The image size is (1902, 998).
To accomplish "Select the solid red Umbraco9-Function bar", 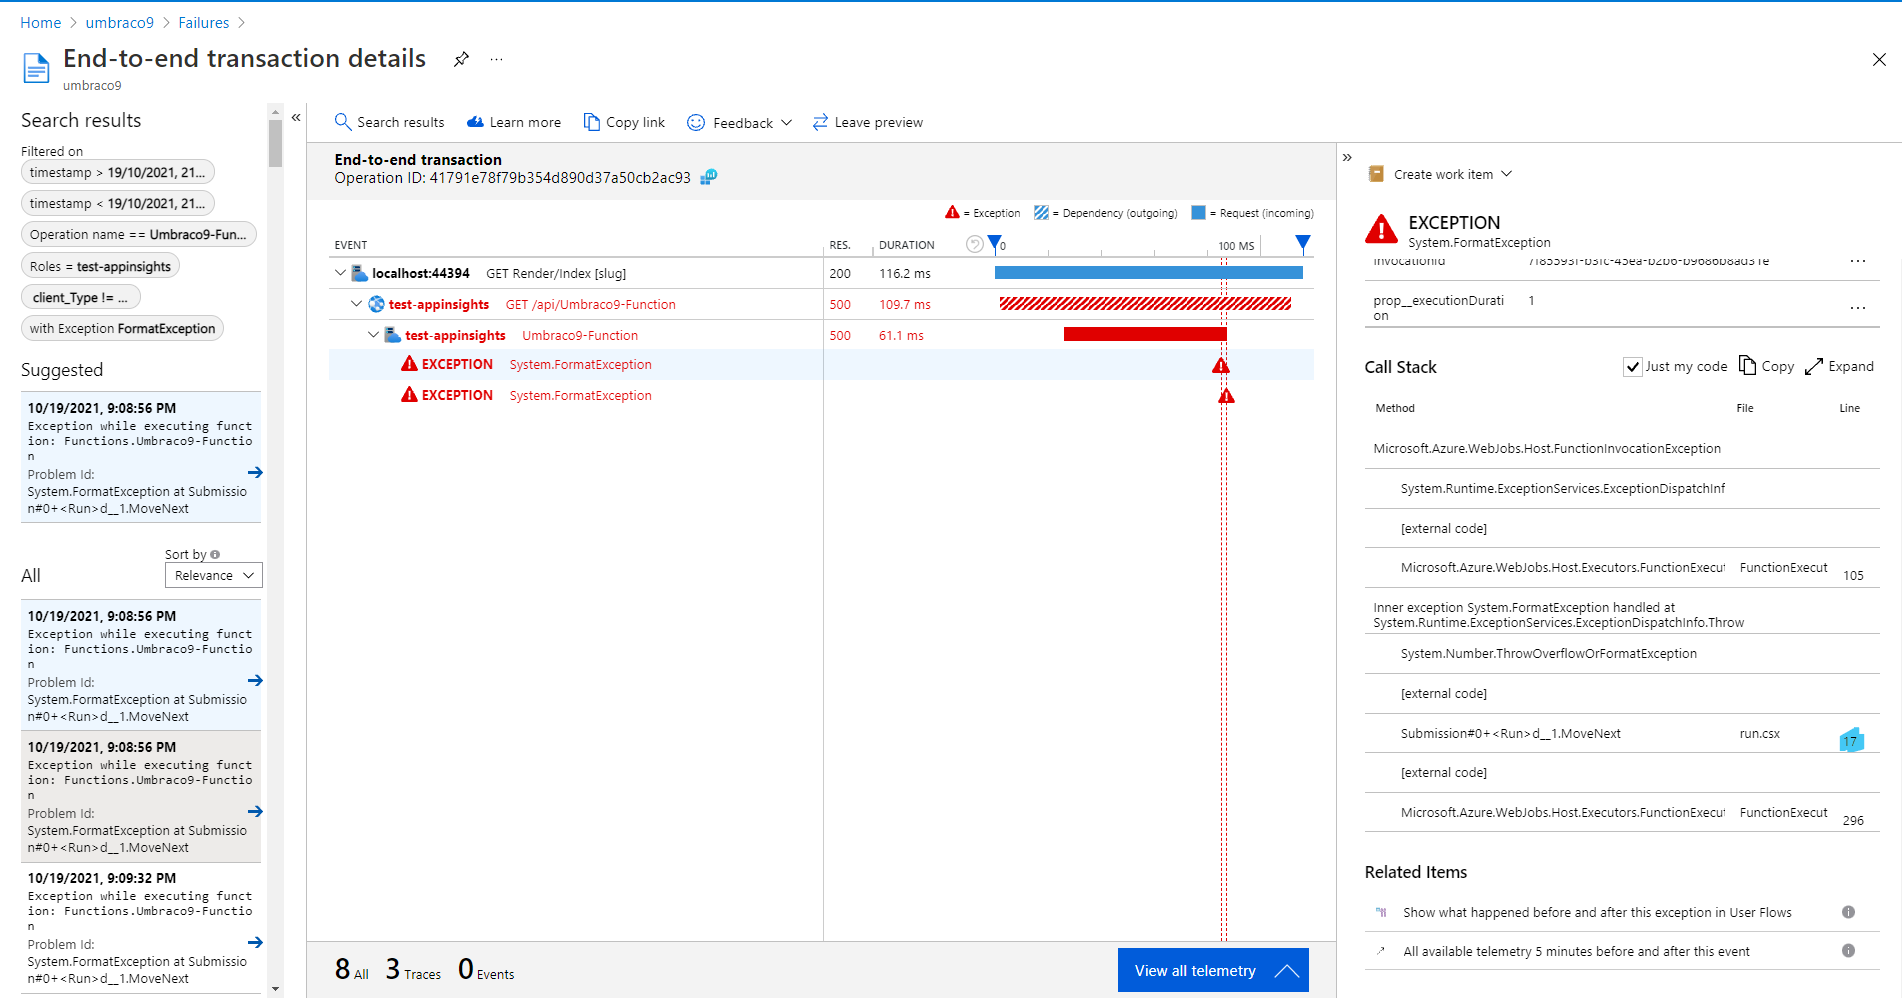I will tap(1145, 334).
